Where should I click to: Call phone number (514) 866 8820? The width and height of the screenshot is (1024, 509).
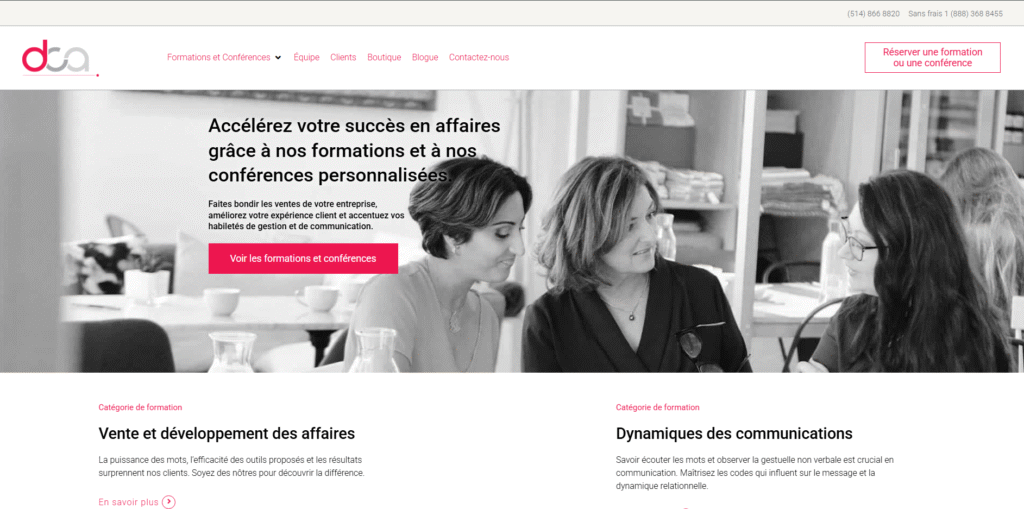coord(873,14)
